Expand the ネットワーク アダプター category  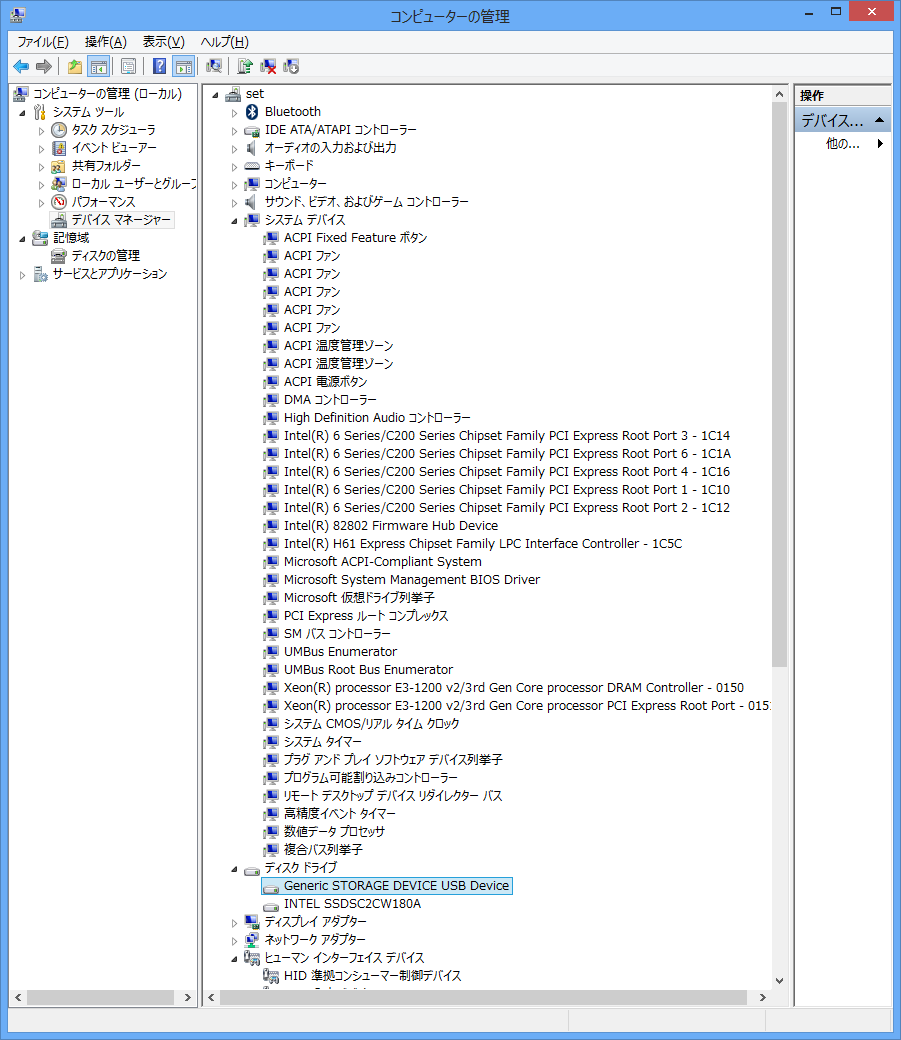point(234,941)
